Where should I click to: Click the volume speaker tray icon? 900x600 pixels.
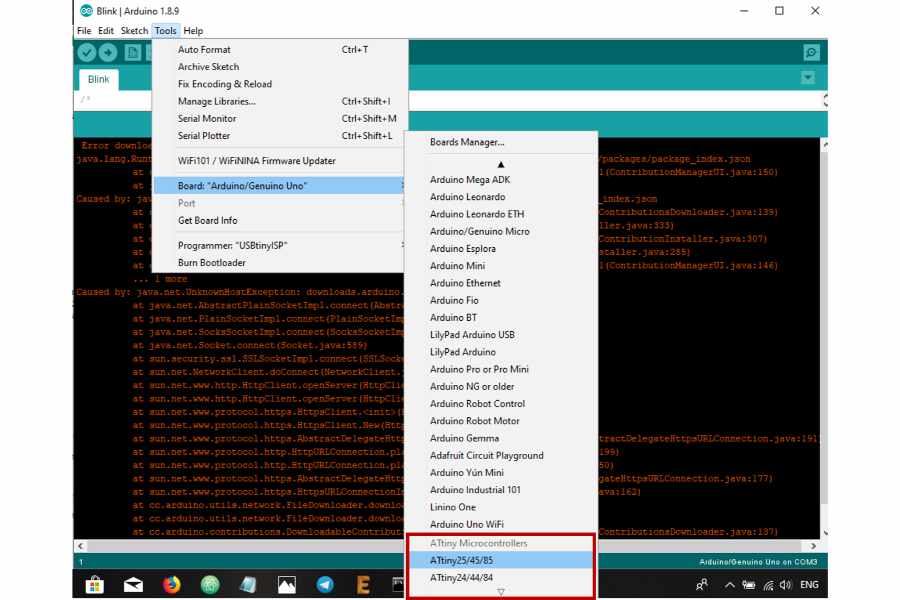click(785, 585)
